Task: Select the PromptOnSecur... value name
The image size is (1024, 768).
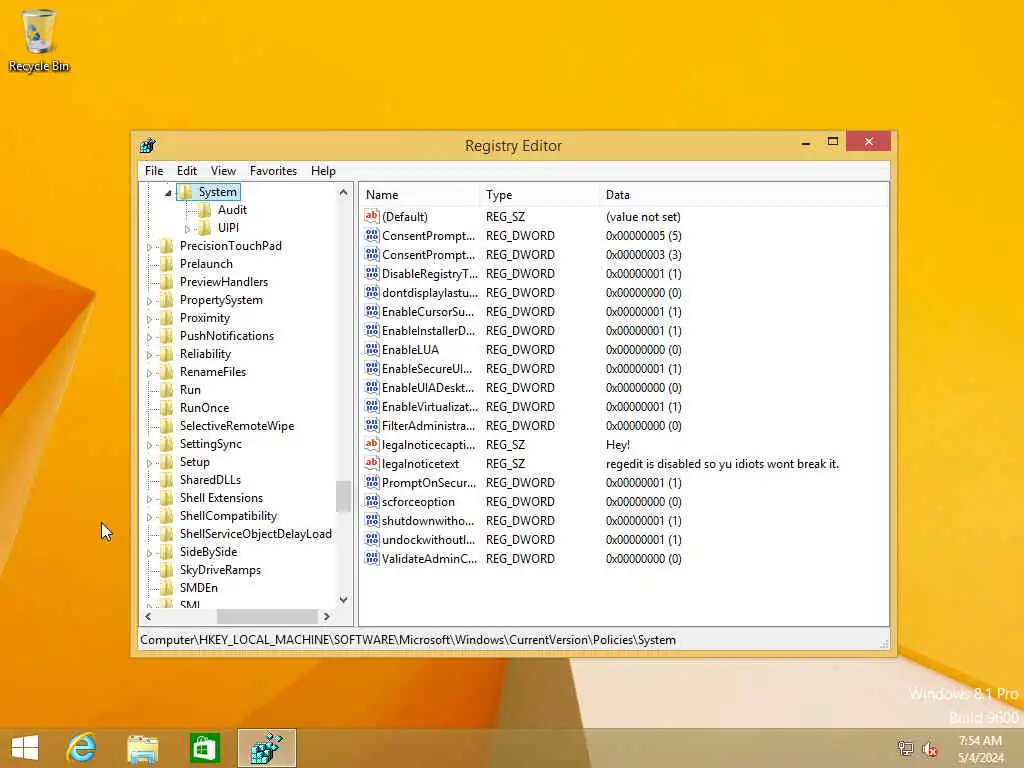Action: click(428, 483)
